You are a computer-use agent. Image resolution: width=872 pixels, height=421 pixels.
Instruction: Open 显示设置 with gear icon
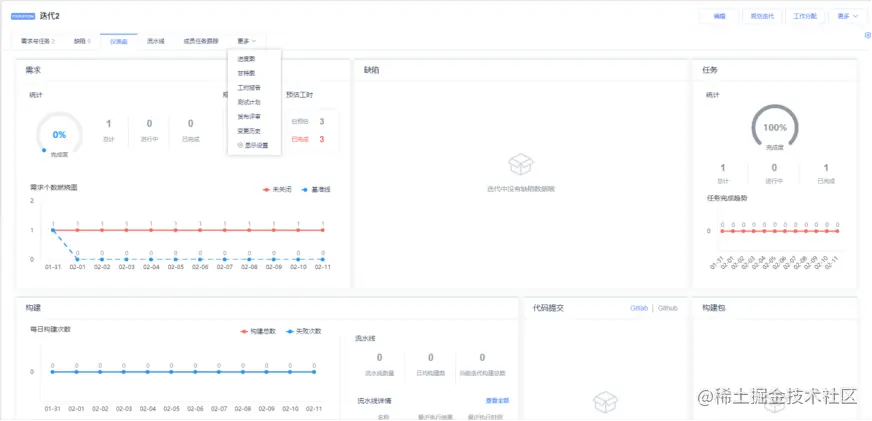252,145
